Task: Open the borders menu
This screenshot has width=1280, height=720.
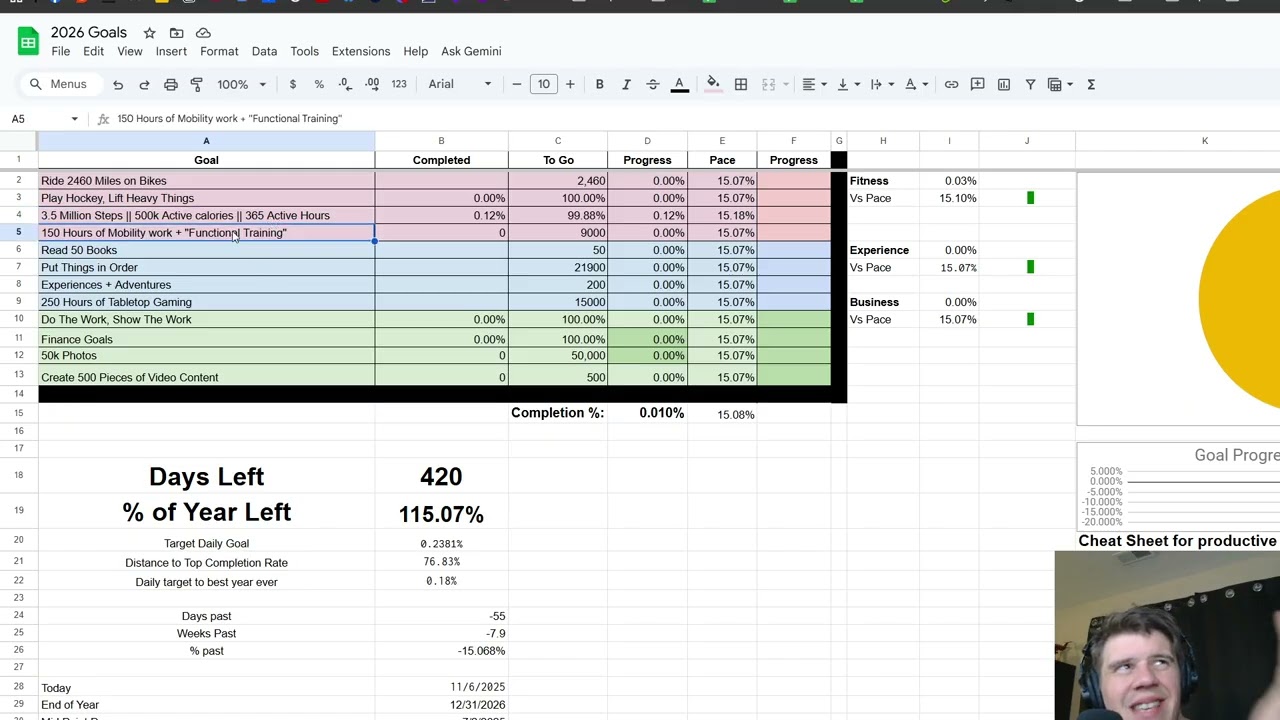Action: click(x=741, y=84)
